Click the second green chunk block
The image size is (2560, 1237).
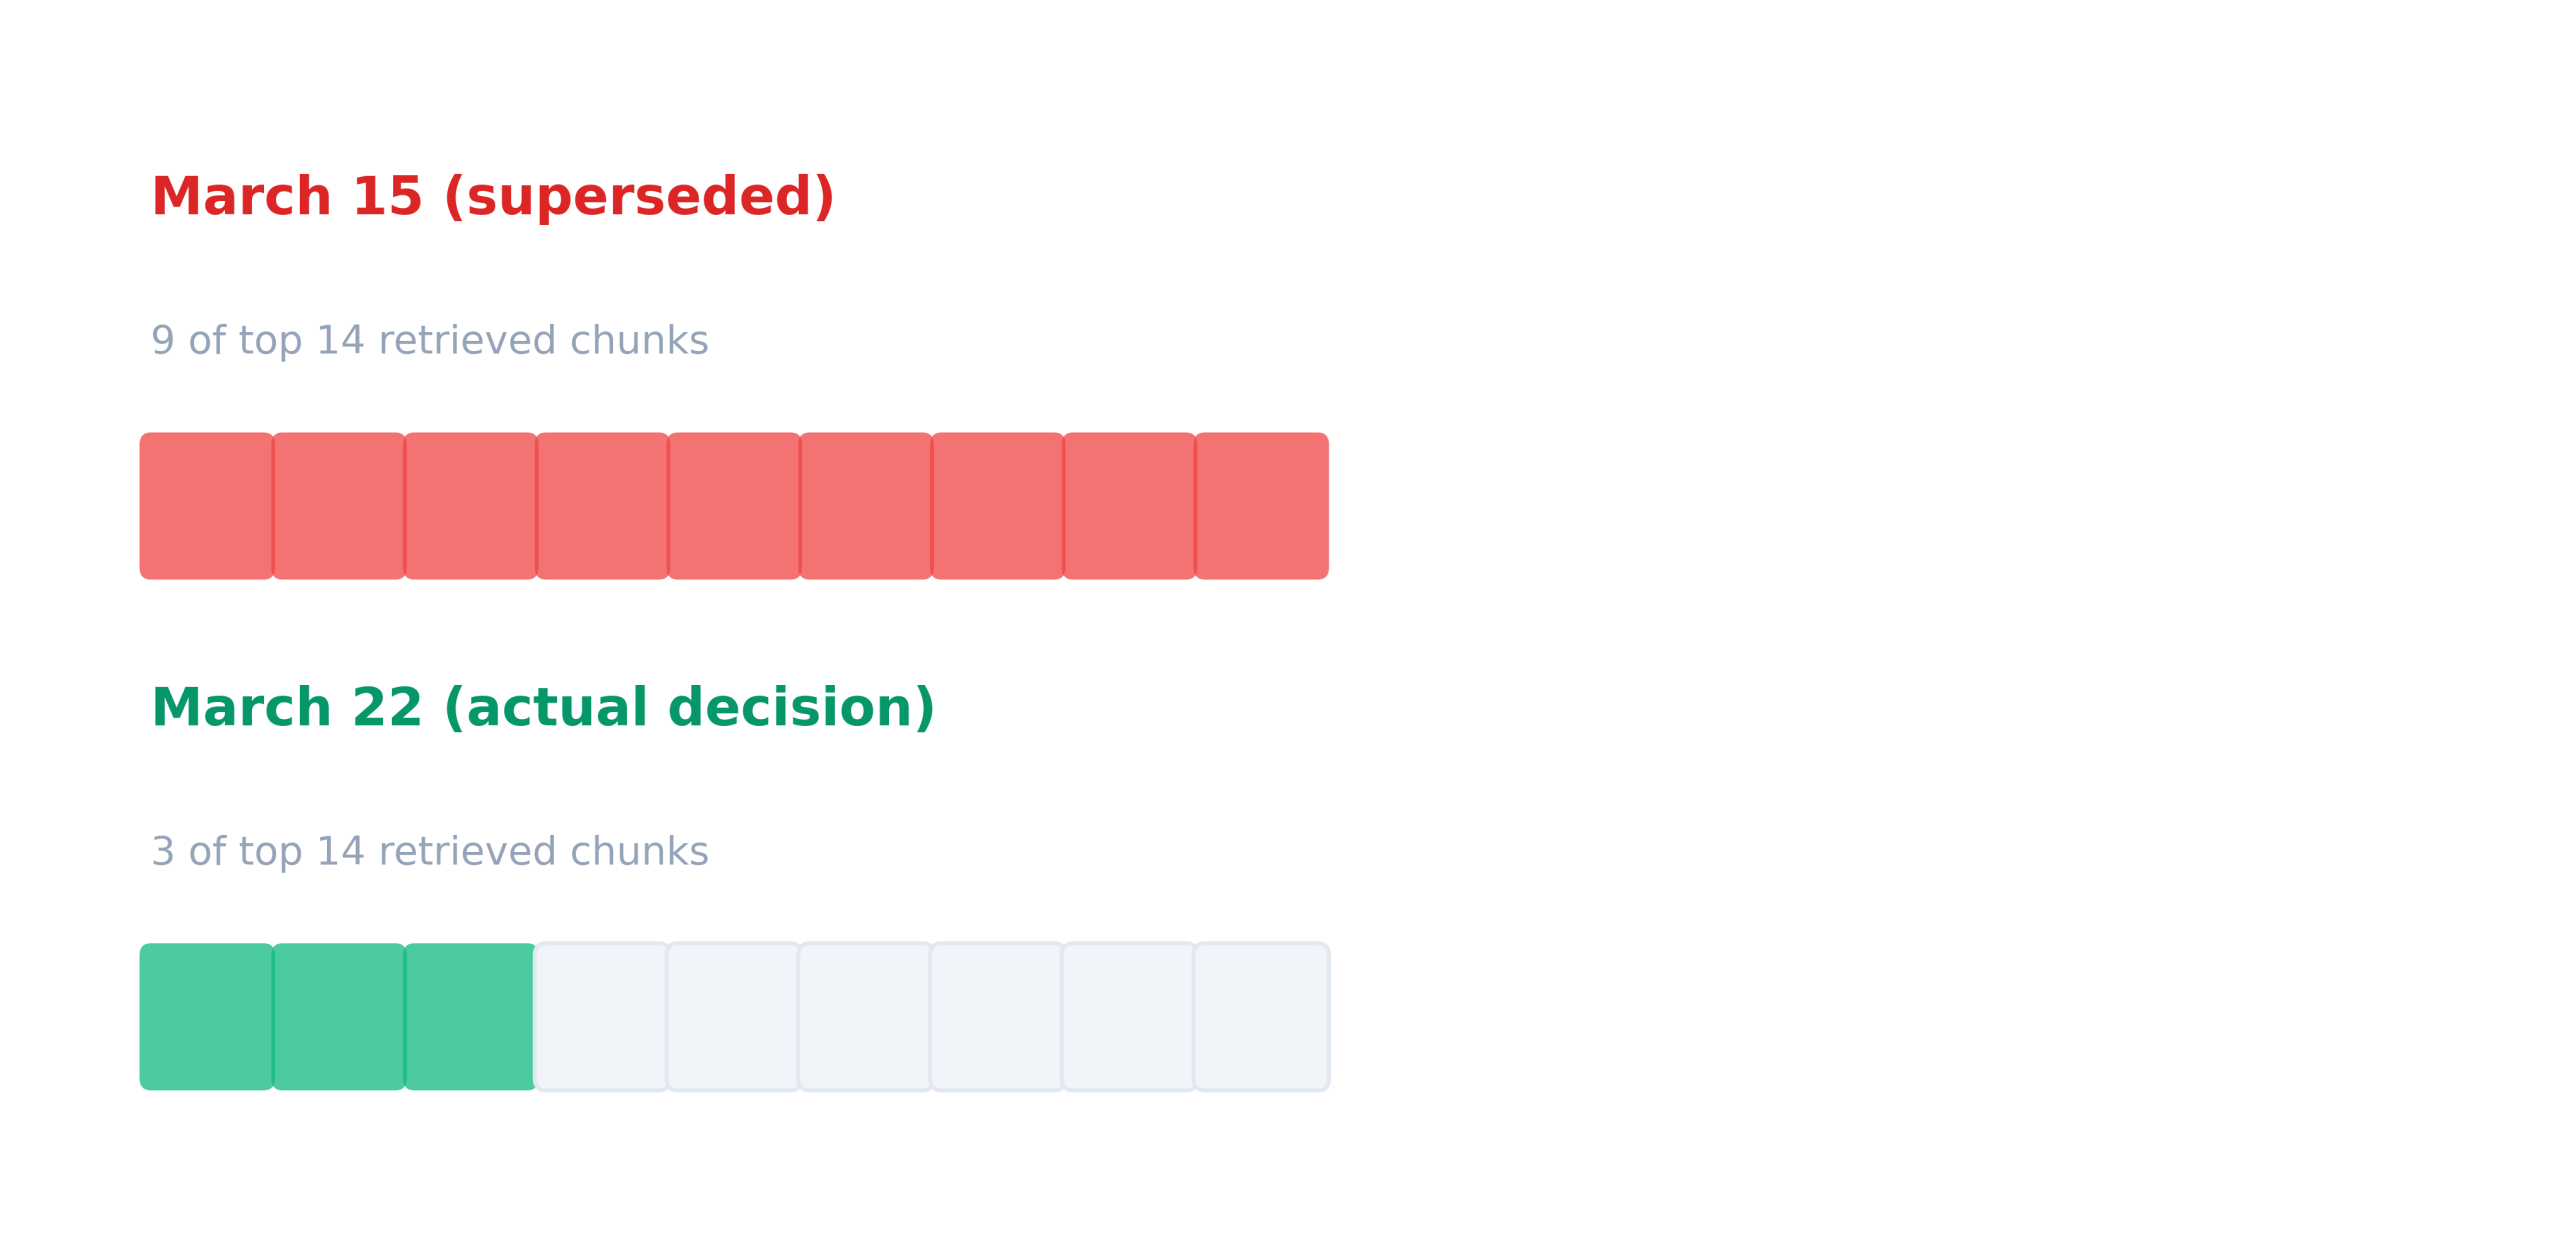click(338, 1017)
